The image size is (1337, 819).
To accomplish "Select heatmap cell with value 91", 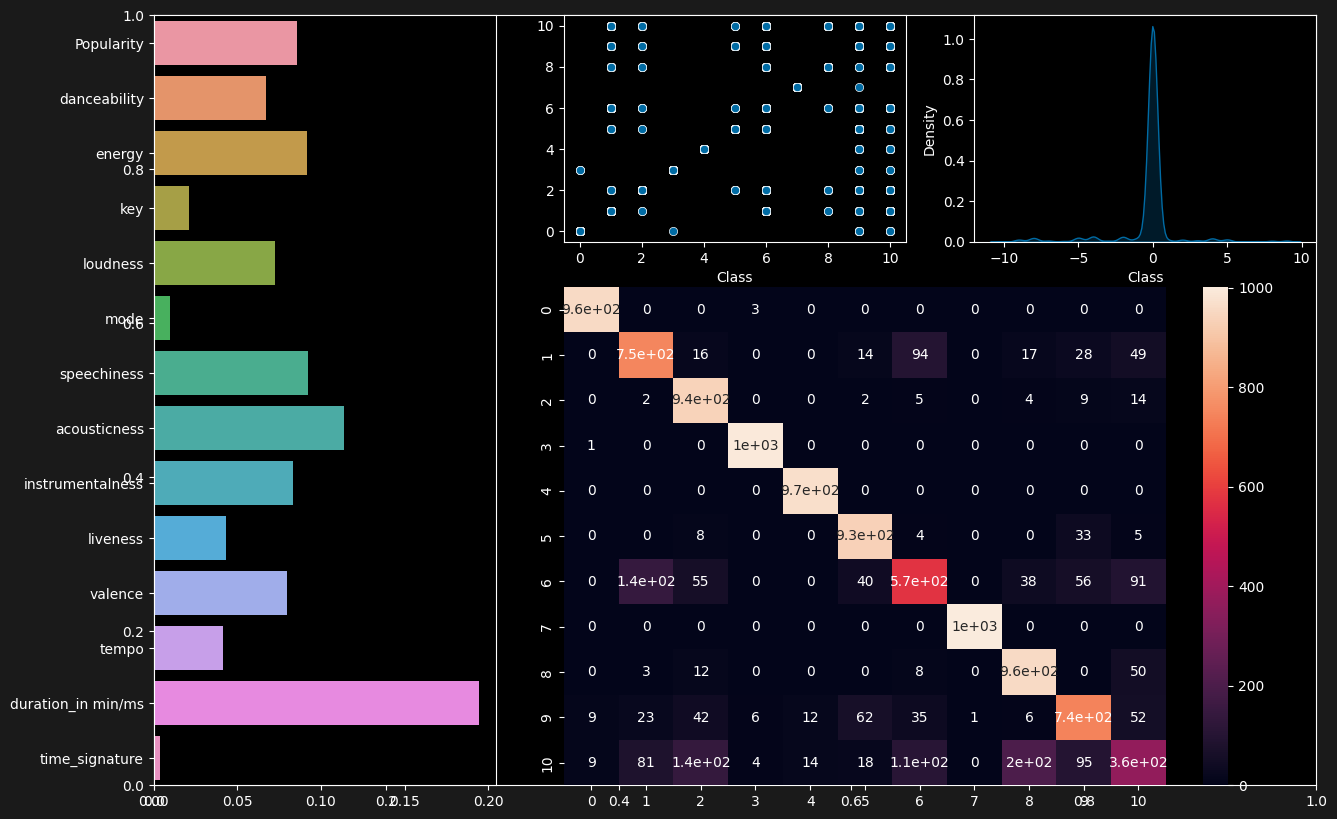I will 1138,582.
